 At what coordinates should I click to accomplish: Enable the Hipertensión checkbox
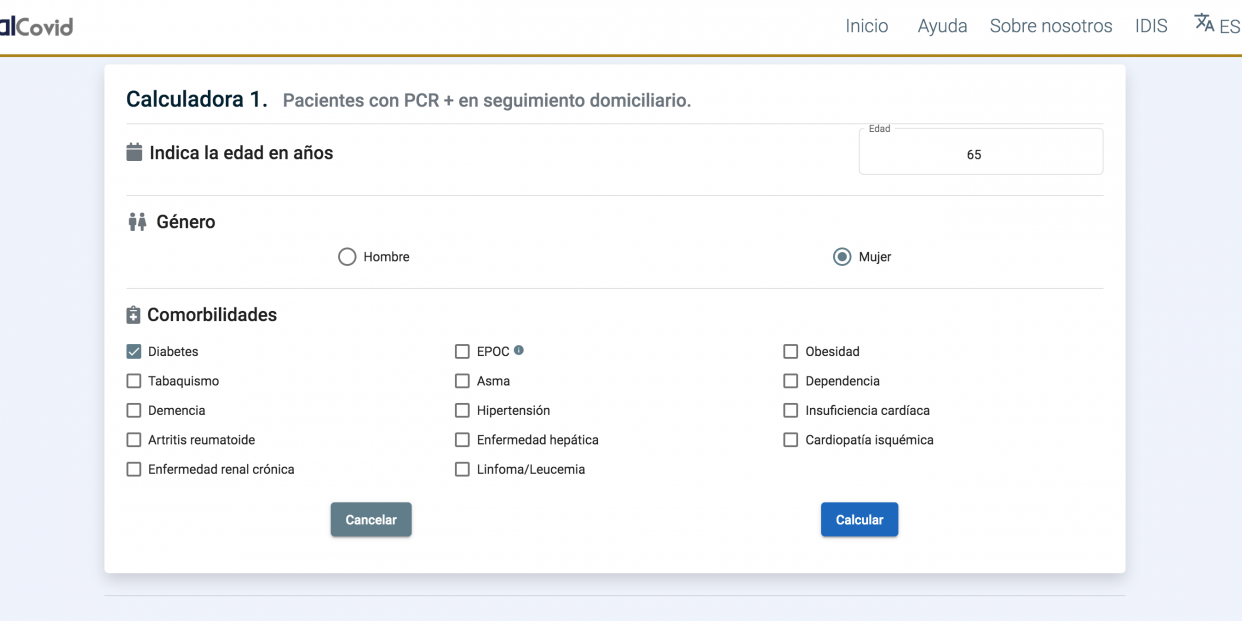[462, 410]
